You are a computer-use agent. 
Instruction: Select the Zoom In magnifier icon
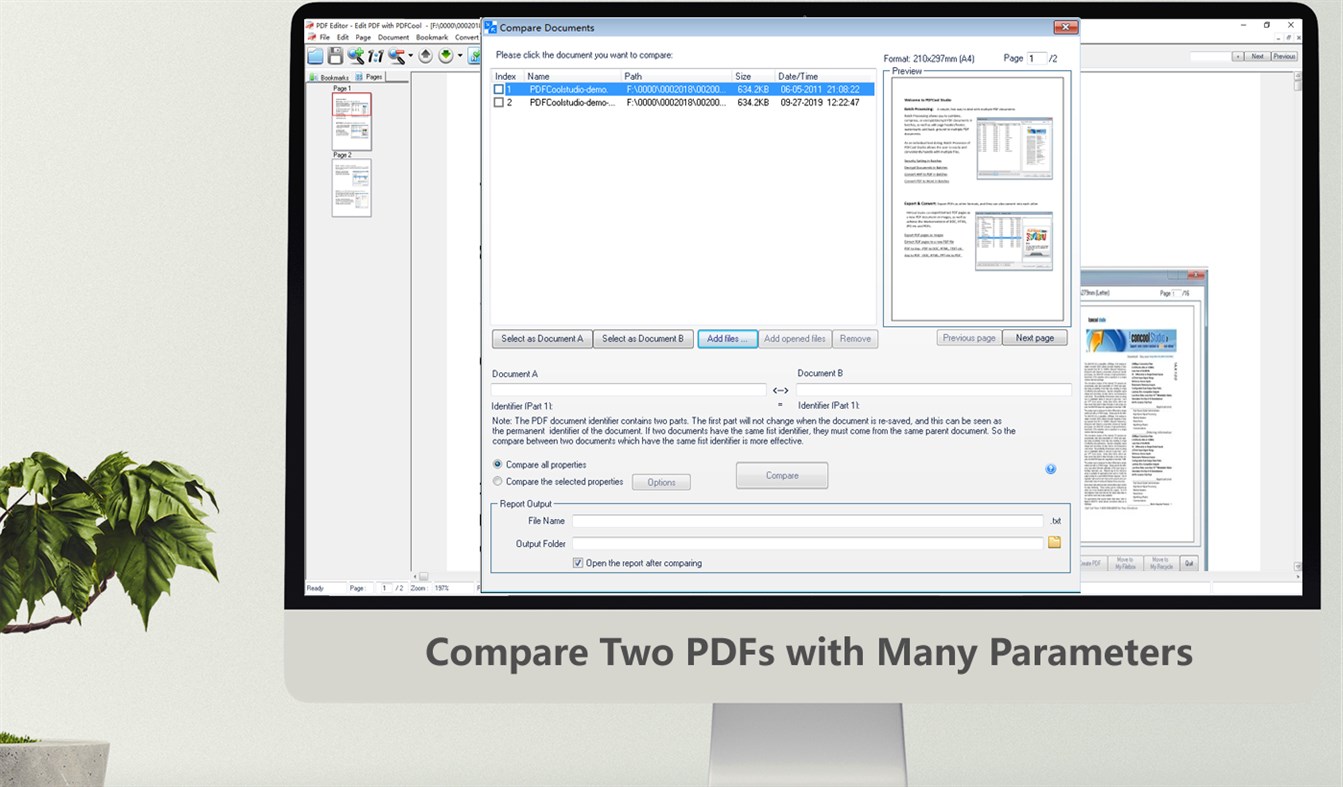[x=356, y=56]
